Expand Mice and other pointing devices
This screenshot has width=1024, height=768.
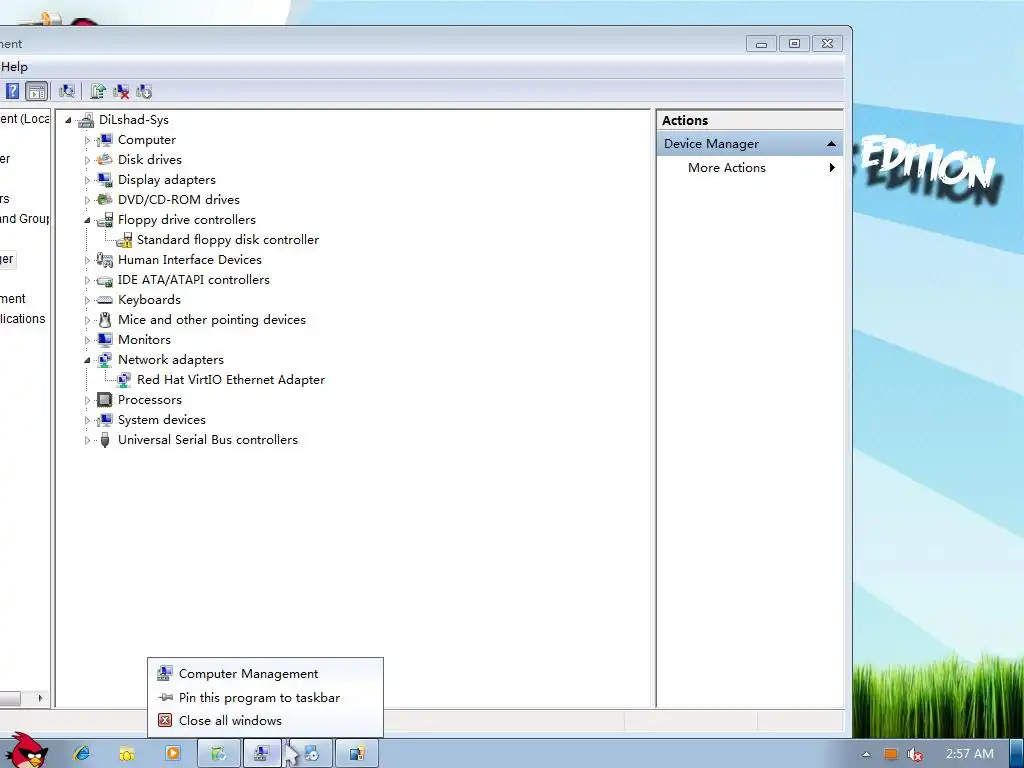pyautogui.click(x=87, y=320)
